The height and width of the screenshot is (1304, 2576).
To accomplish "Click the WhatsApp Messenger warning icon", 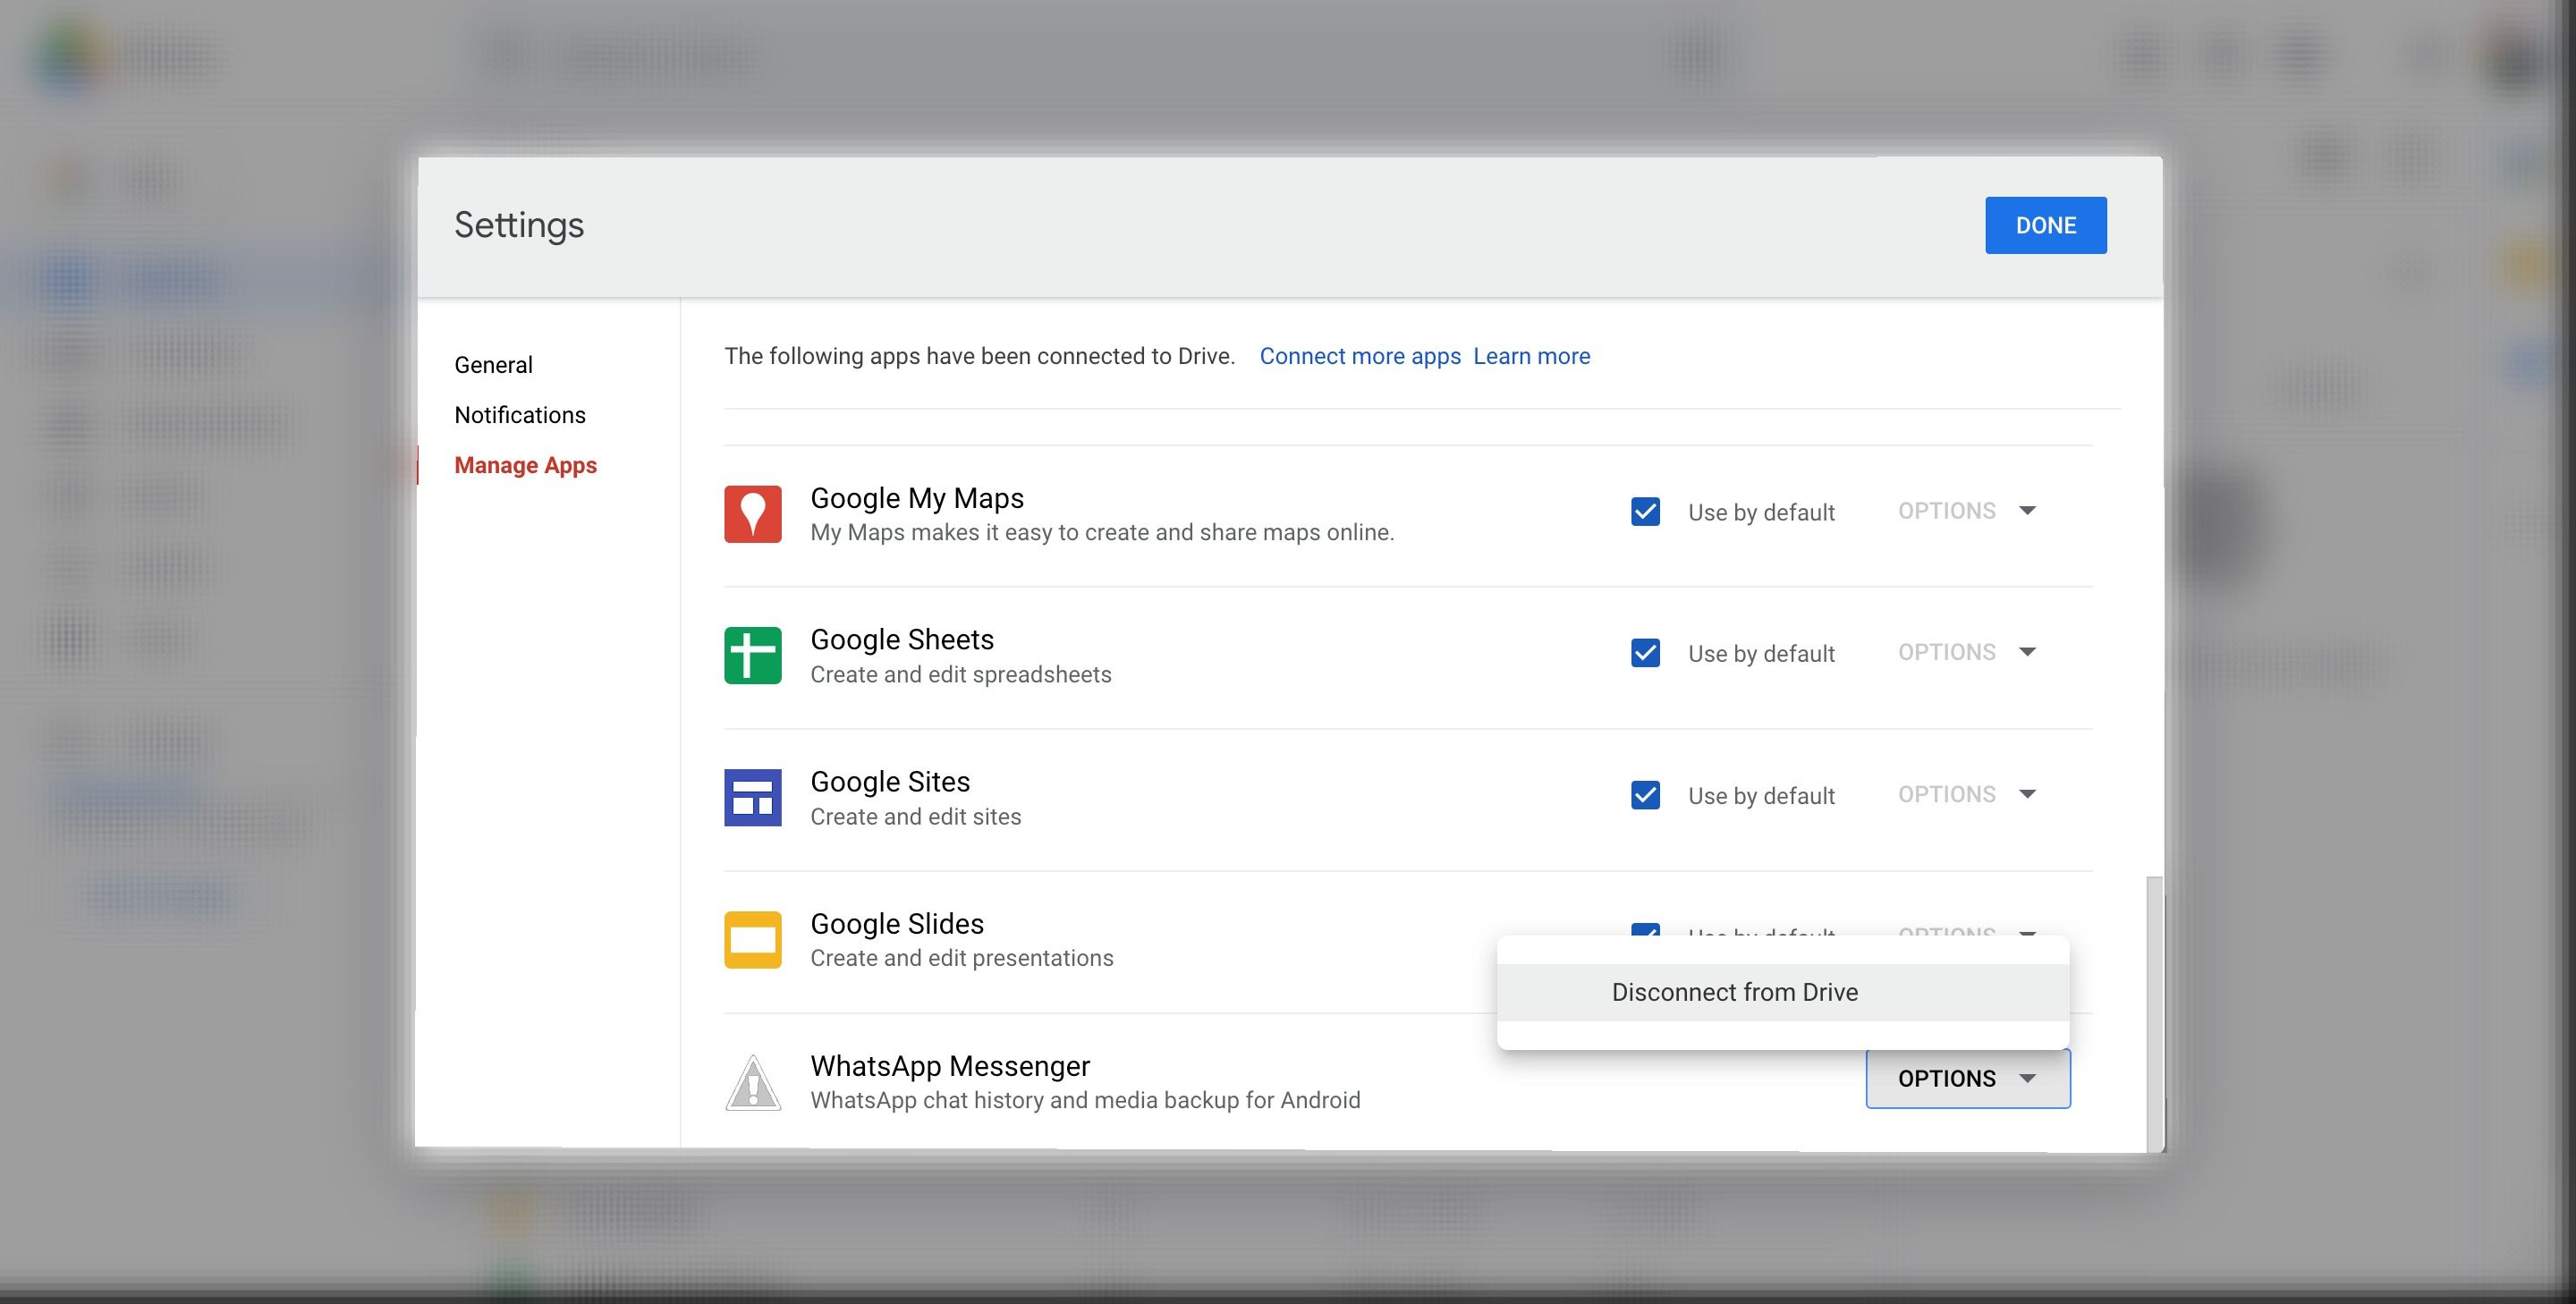I will tap(752, 1081).
